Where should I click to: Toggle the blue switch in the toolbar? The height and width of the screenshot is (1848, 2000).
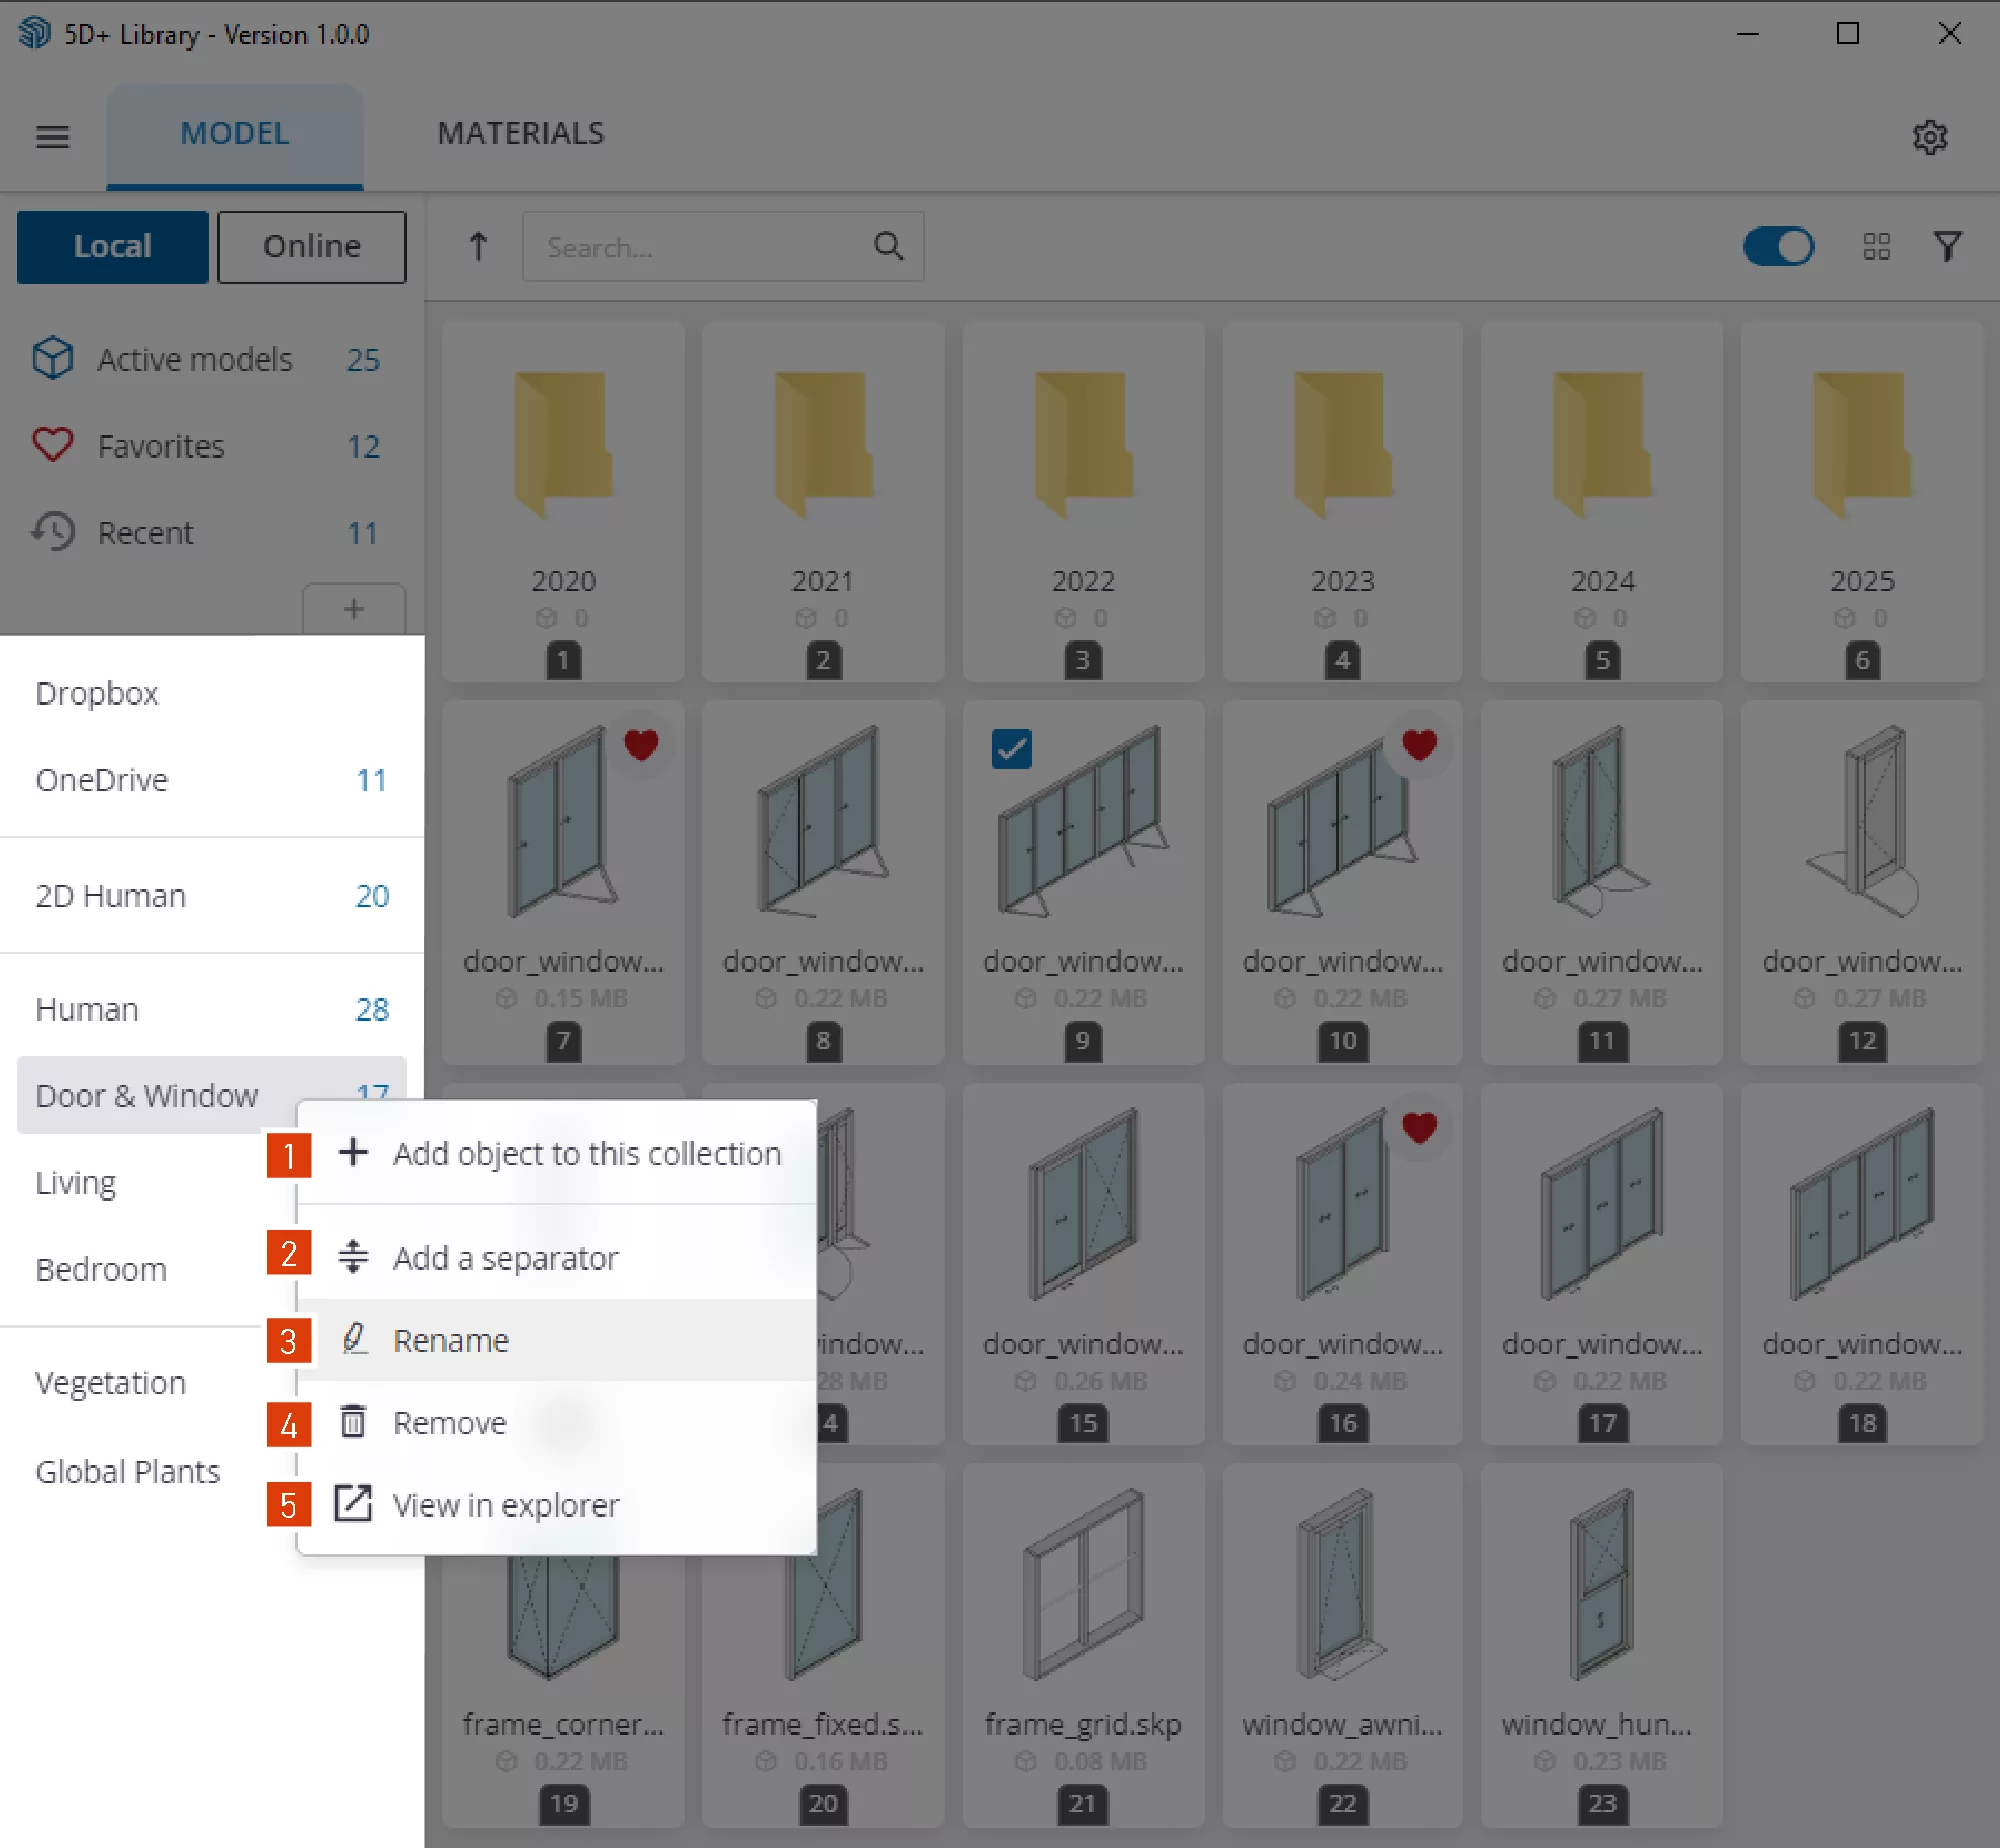point(1779,247)
